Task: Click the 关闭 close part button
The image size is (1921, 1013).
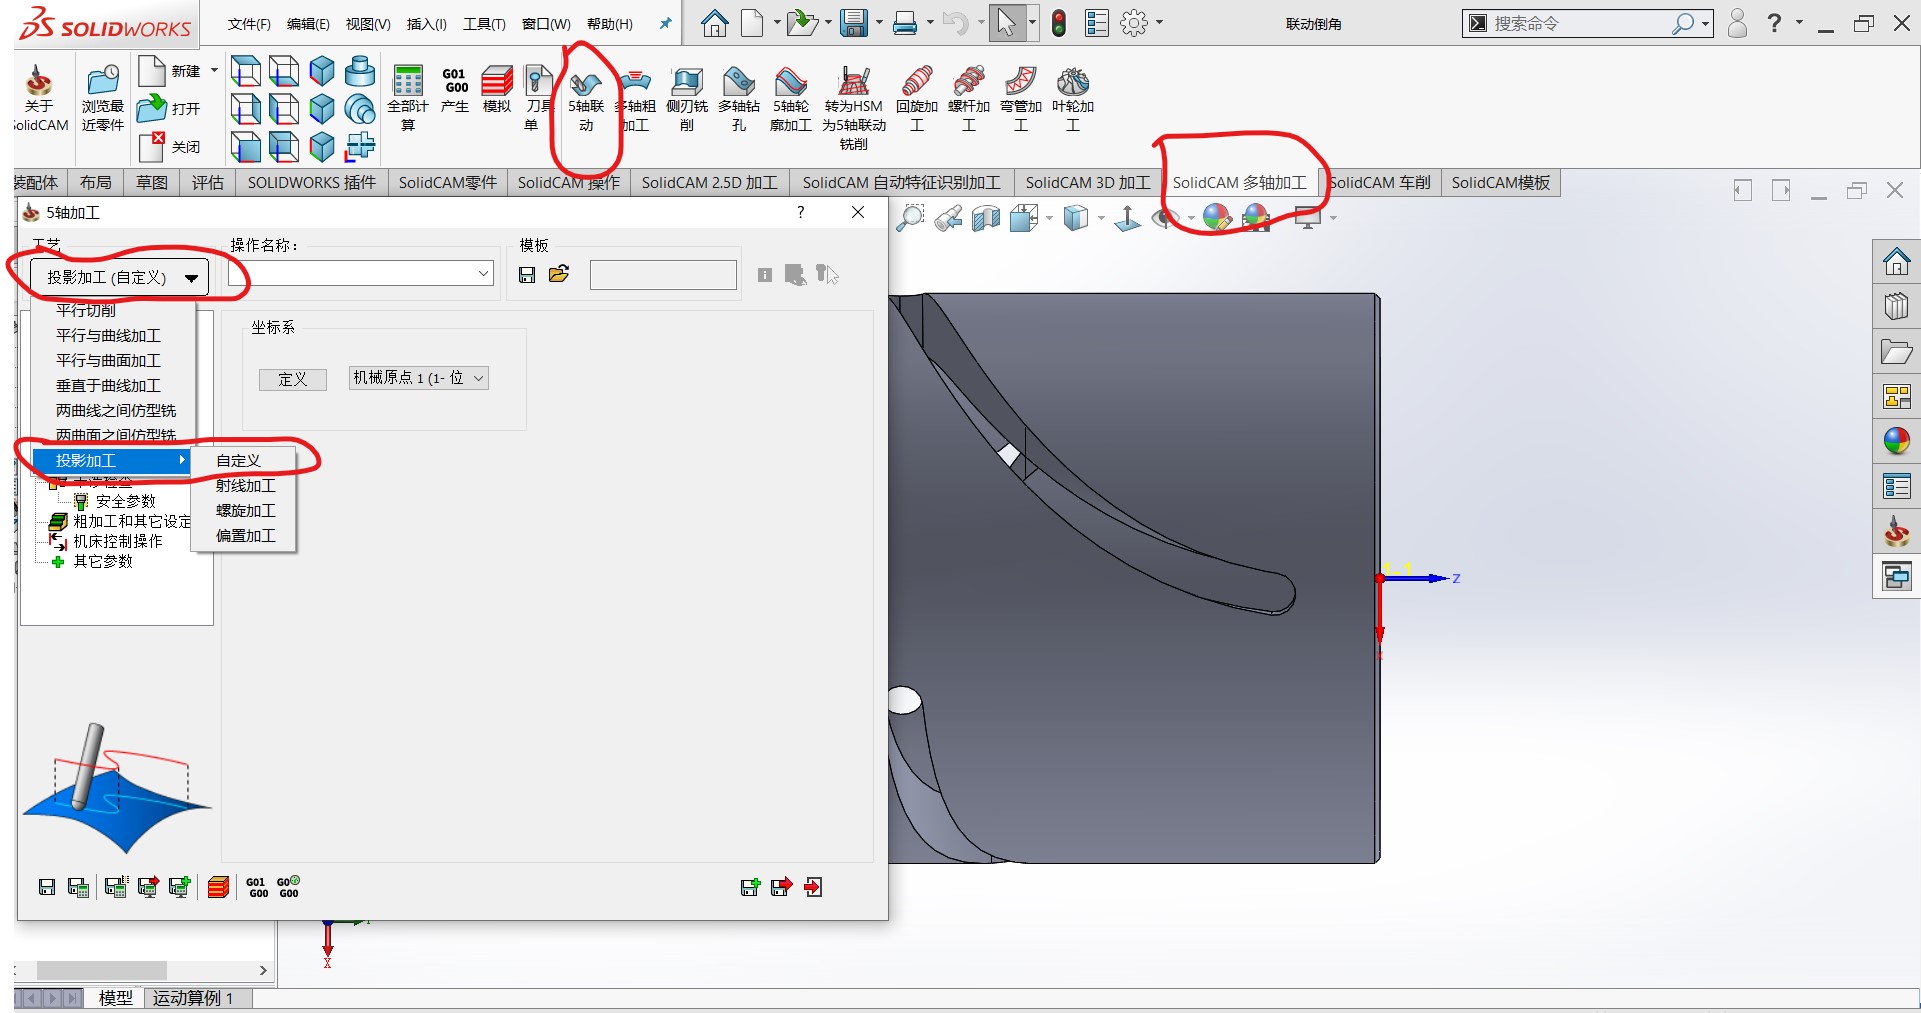Action: [x=169, y=146]
